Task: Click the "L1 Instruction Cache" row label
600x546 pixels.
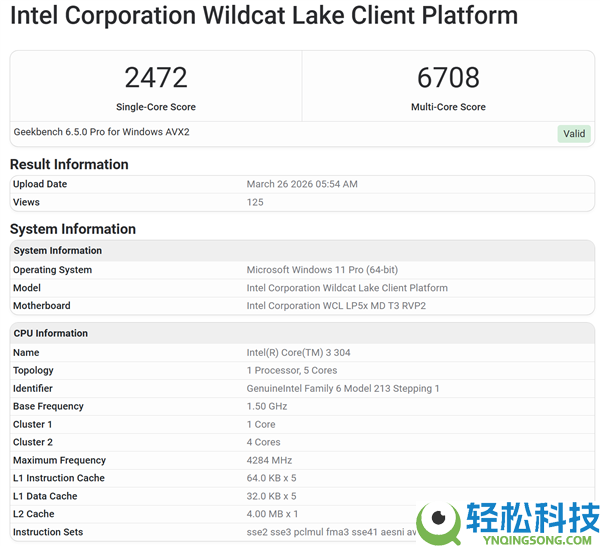Action: click(x=59, y=478)
